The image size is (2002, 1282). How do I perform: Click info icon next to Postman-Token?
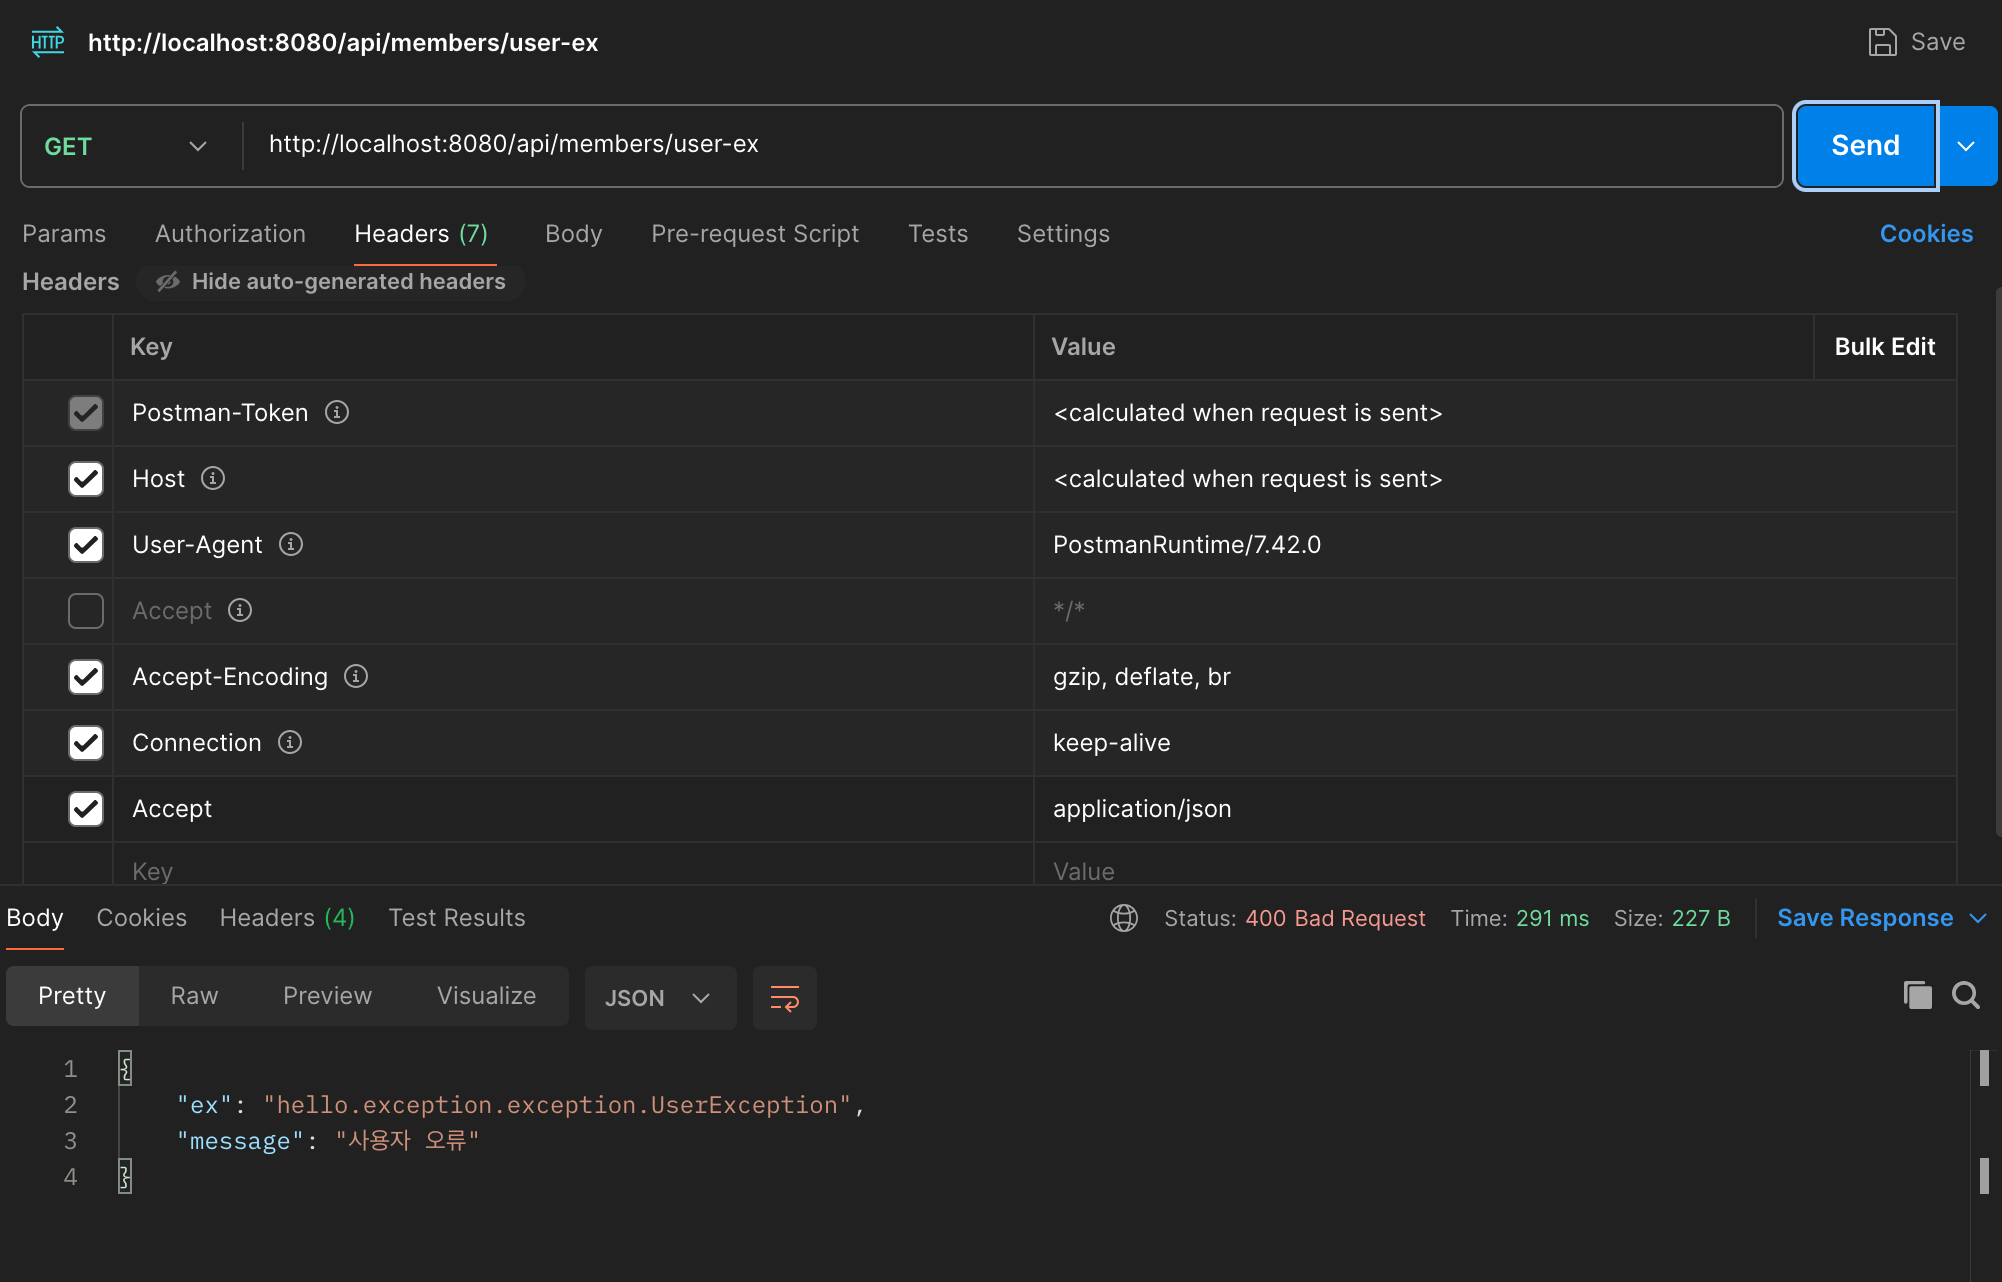[x=337, y=412]
